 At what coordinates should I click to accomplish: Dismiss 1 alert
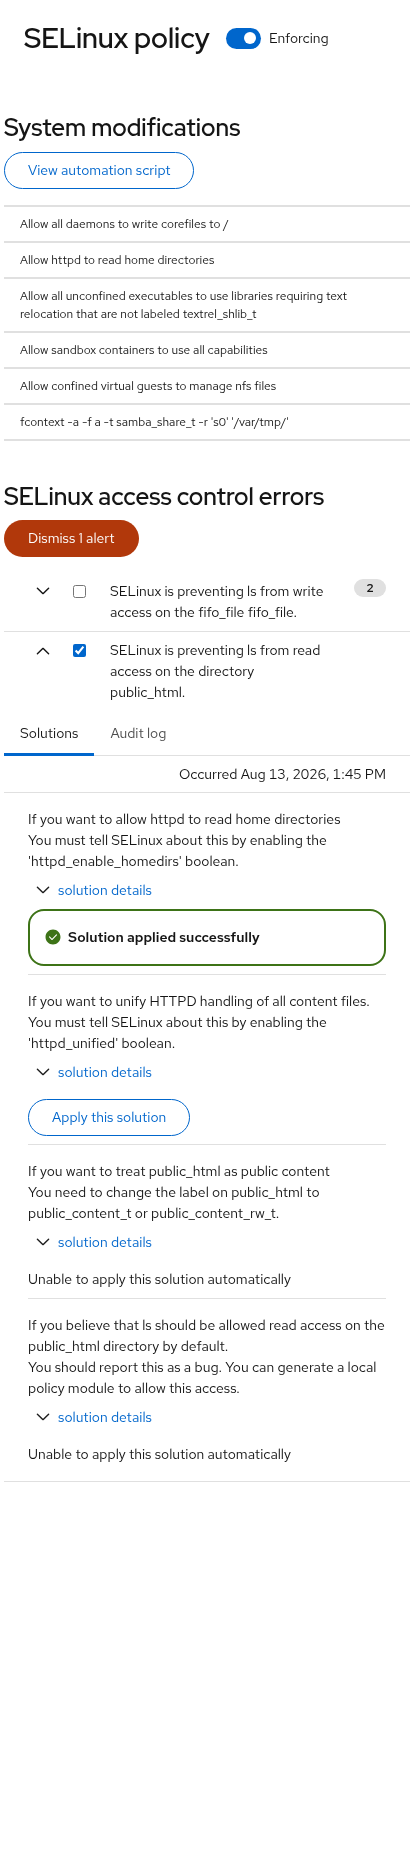(71, 538)
